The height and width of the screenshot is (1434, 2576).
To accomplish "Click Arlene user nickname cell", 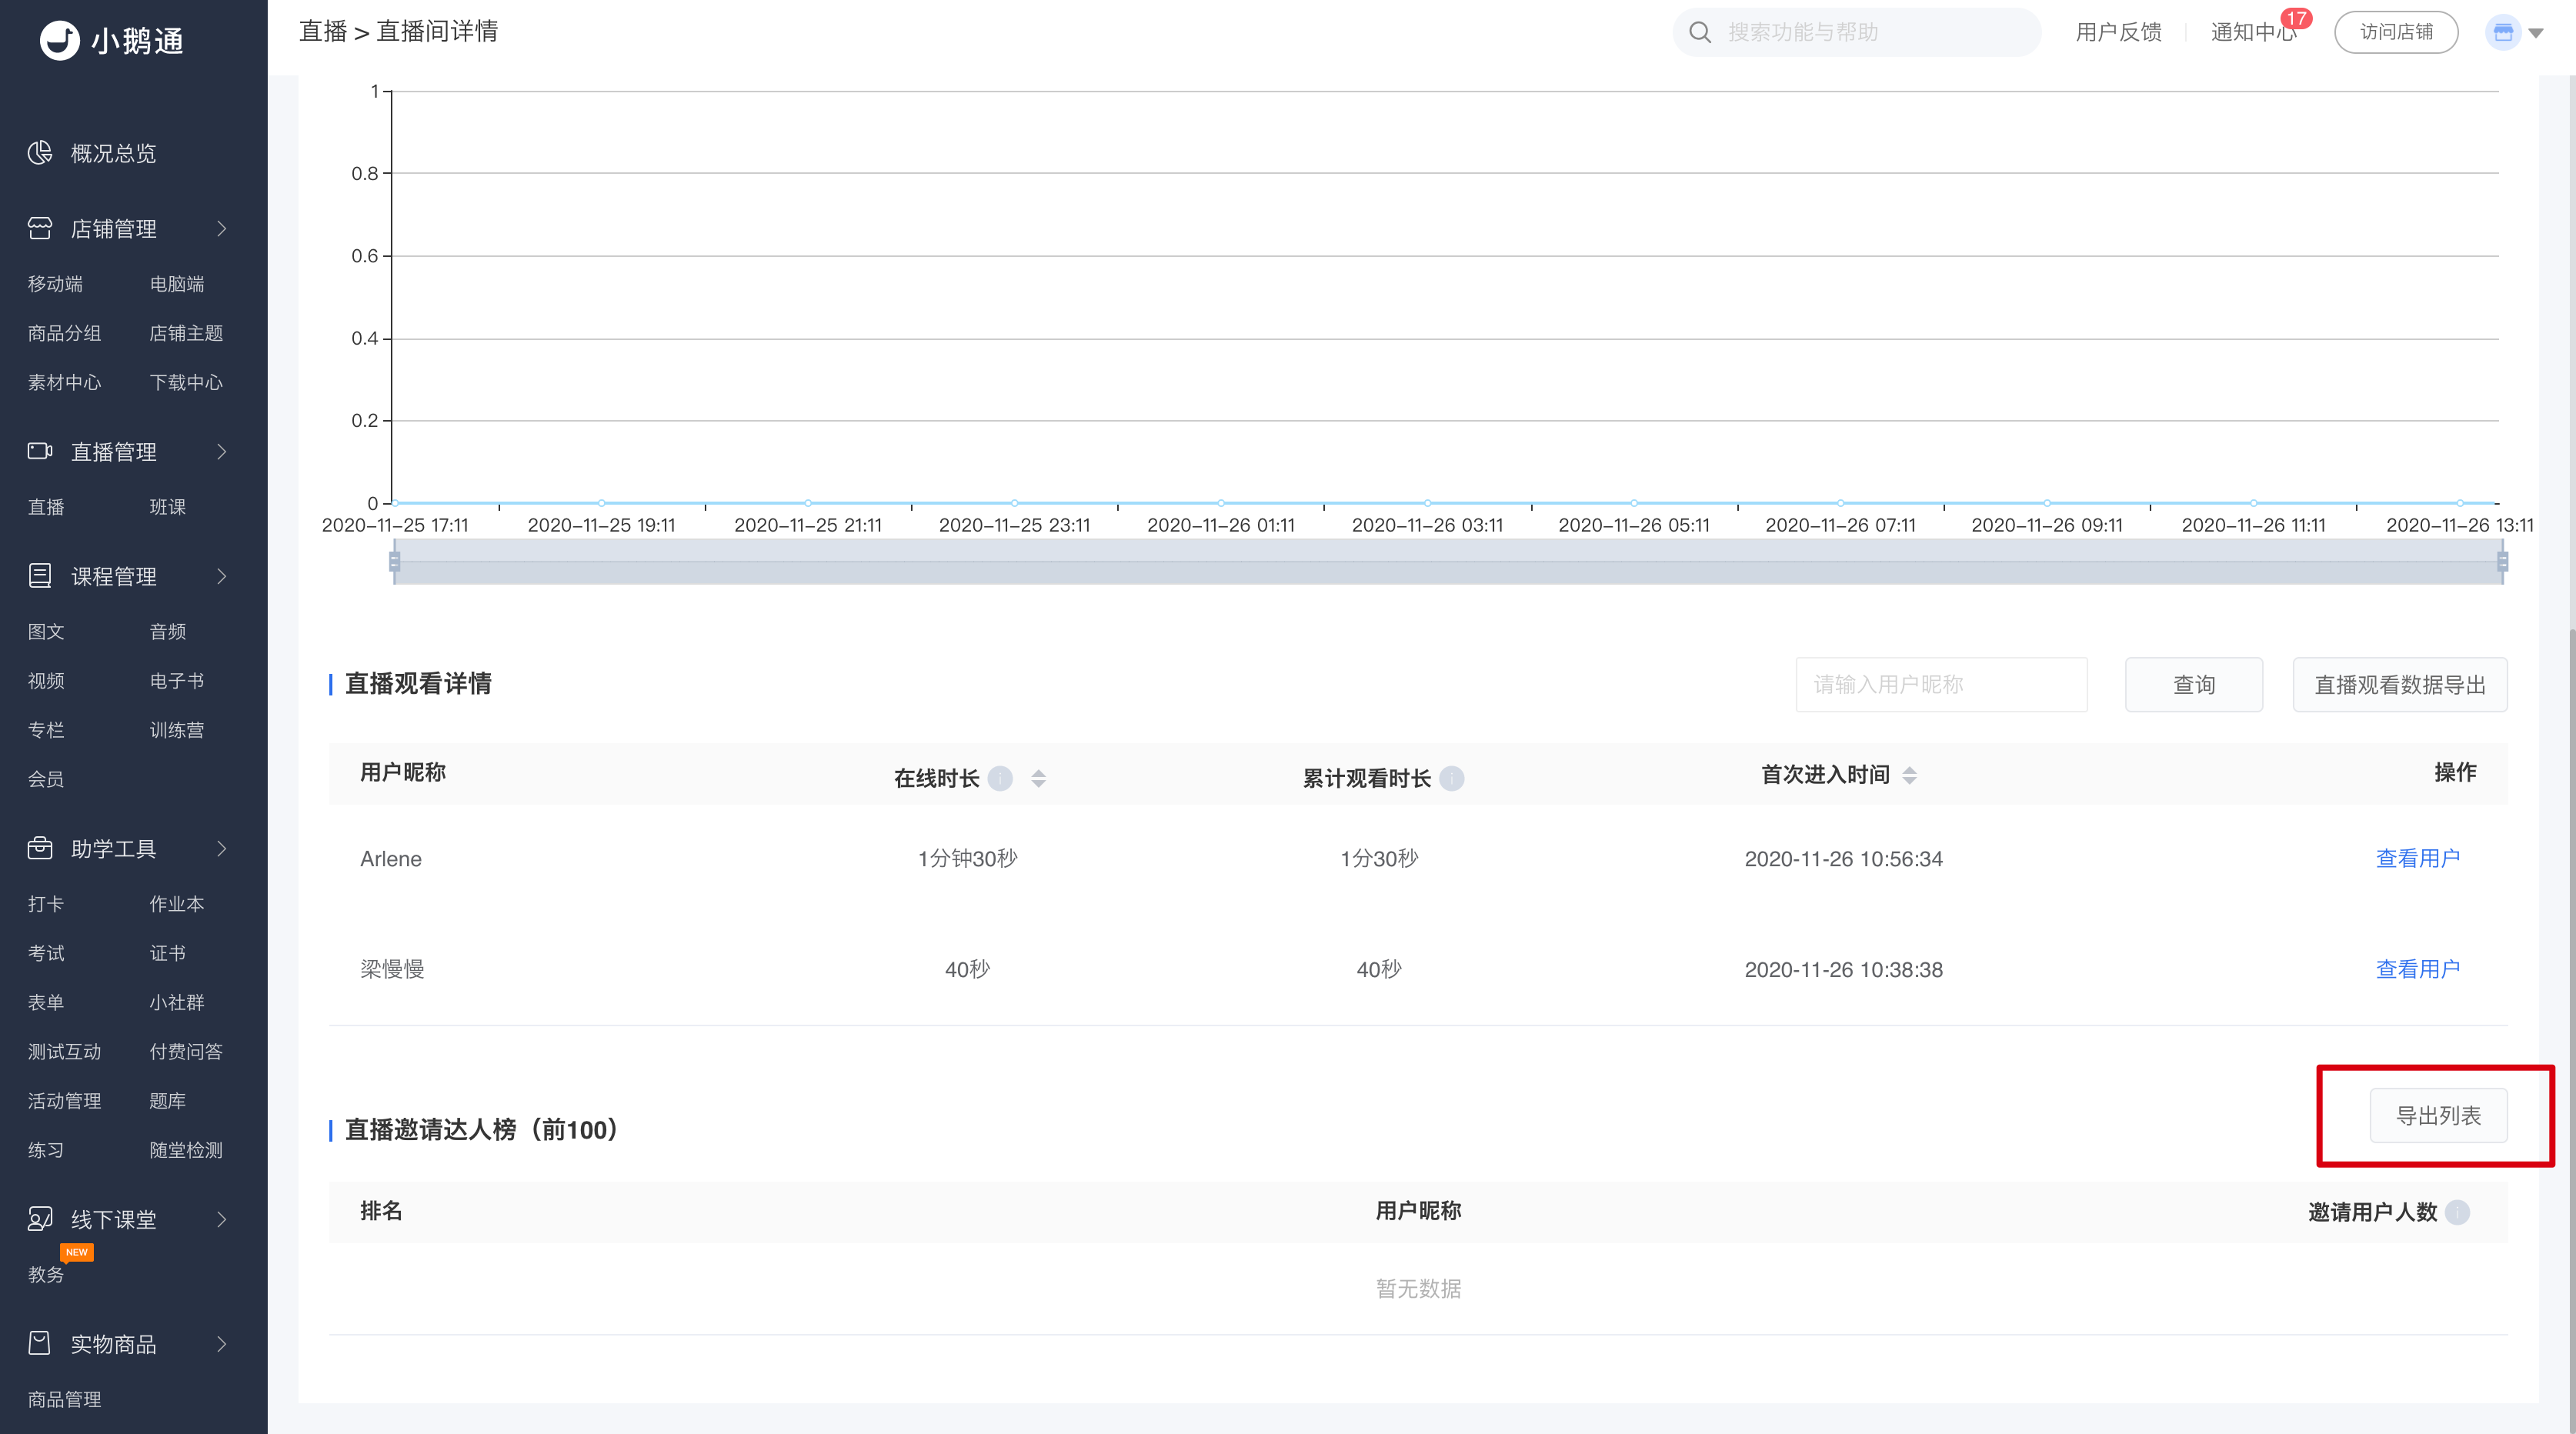I will [391, 859].
